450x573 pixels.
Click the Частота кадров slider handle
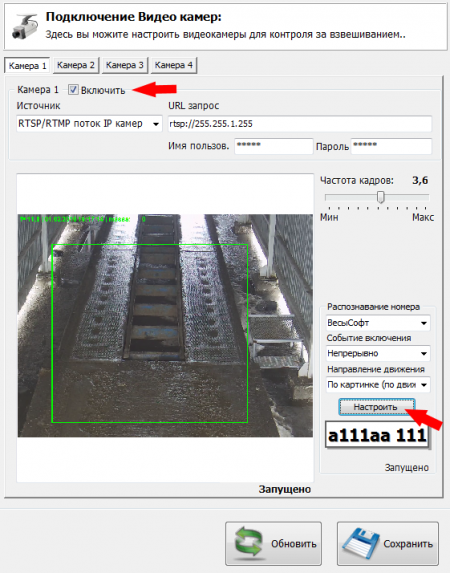(x=381, y=197)
